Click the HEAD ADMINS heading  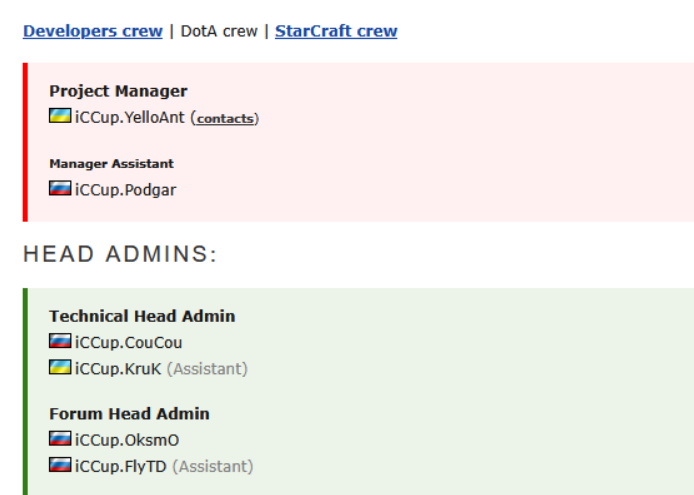click(120, 254)
